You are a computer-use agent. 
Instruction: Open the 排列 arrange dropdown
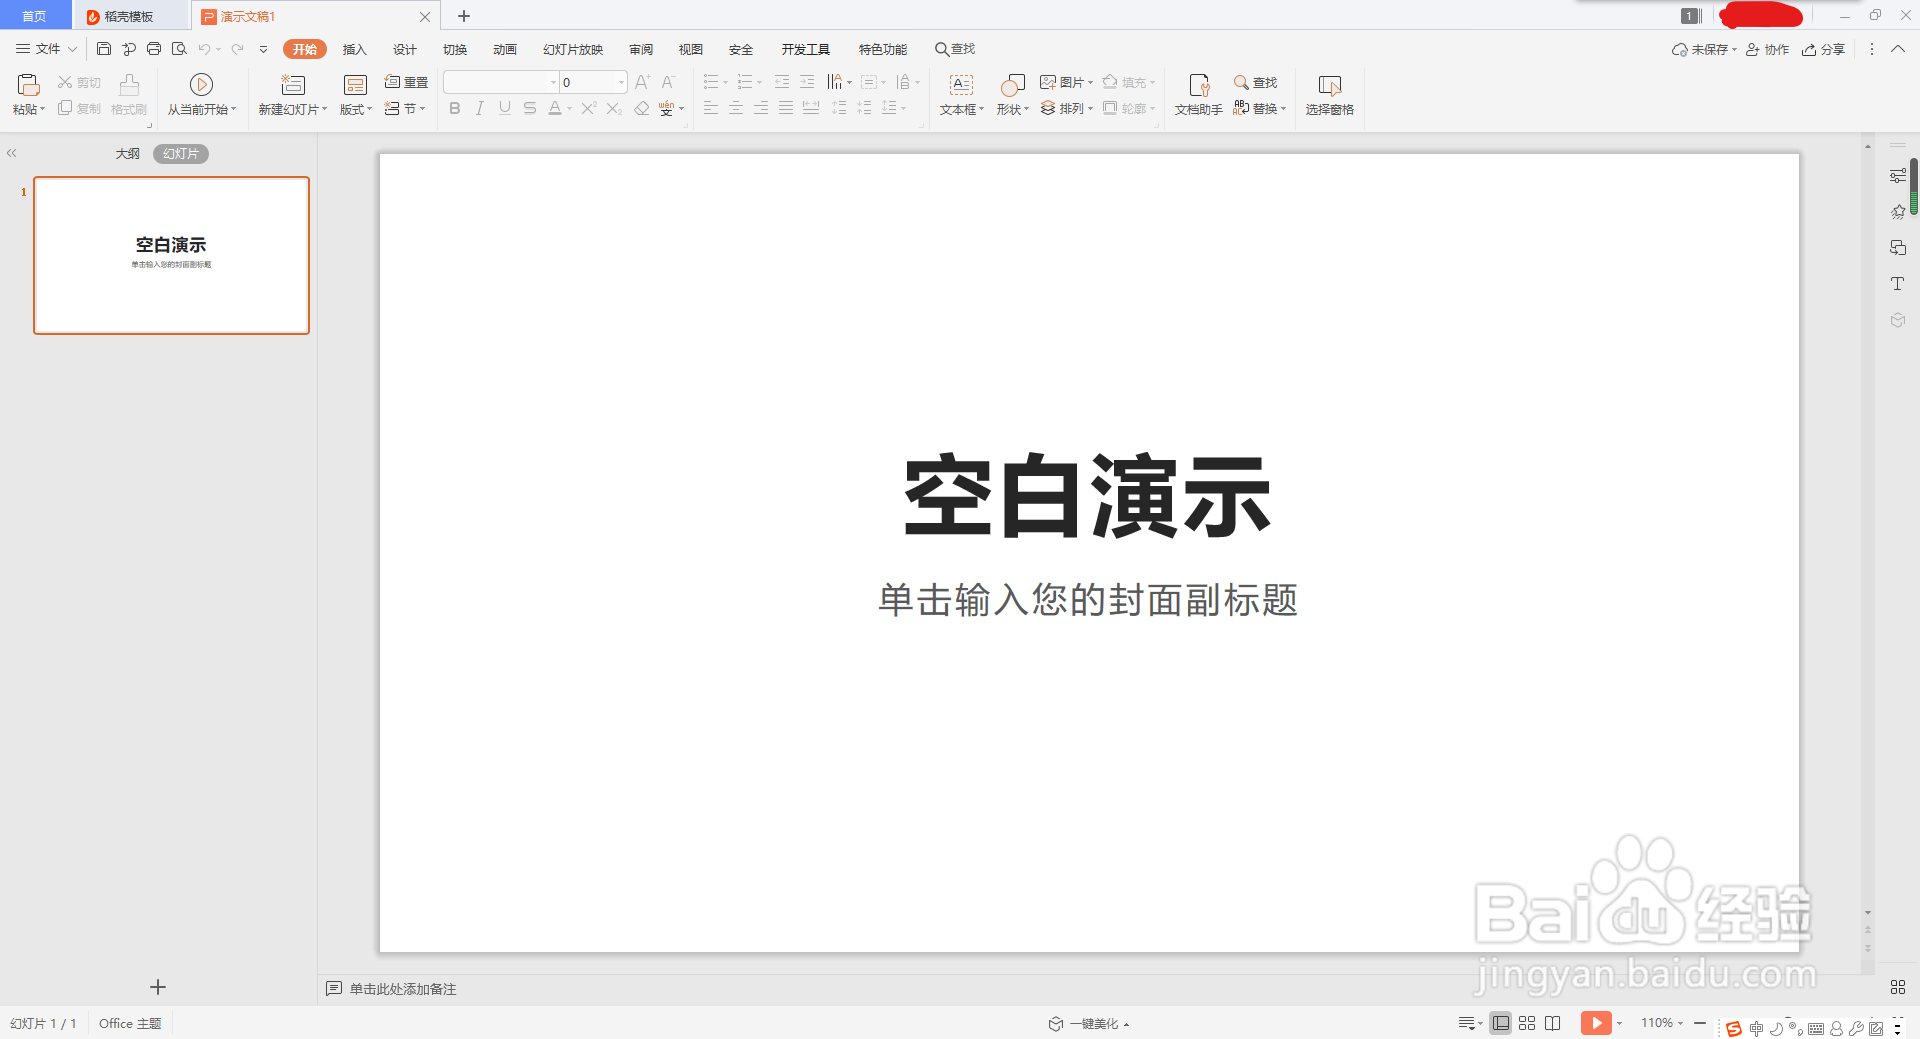[x=1068, y=108]
